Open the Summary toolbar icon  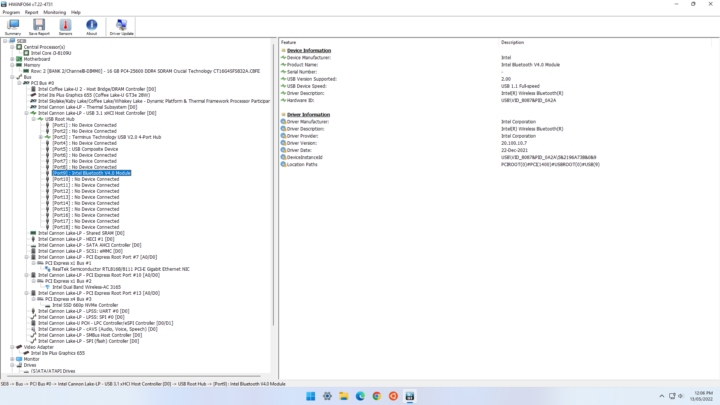(13, 27)
